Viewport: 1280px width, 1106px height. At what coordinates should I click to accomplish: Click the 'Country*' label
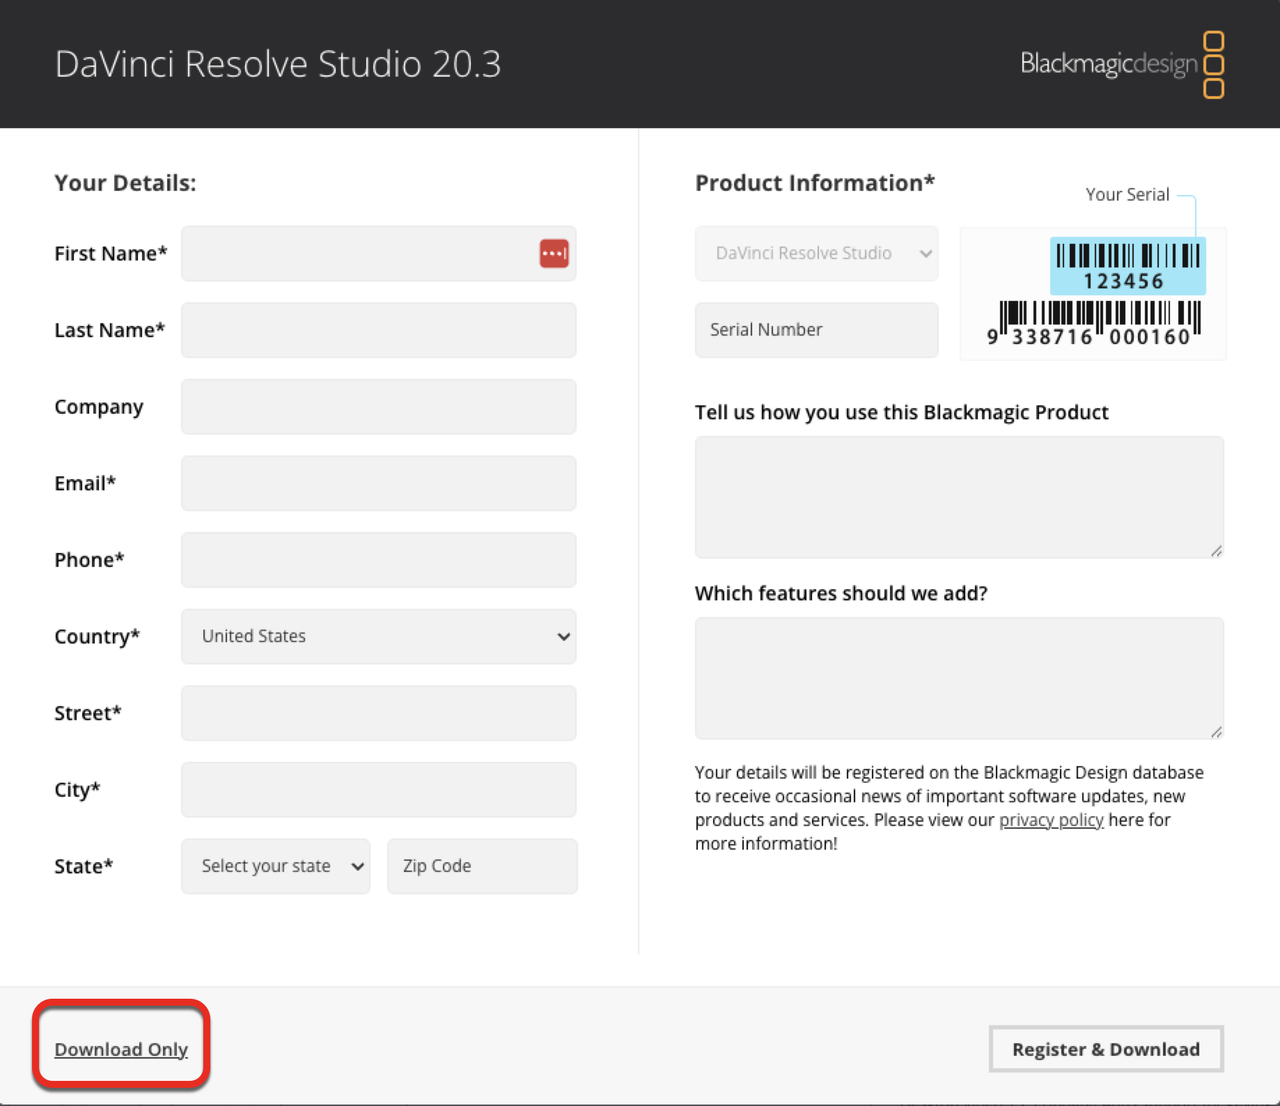click(97, 637)
